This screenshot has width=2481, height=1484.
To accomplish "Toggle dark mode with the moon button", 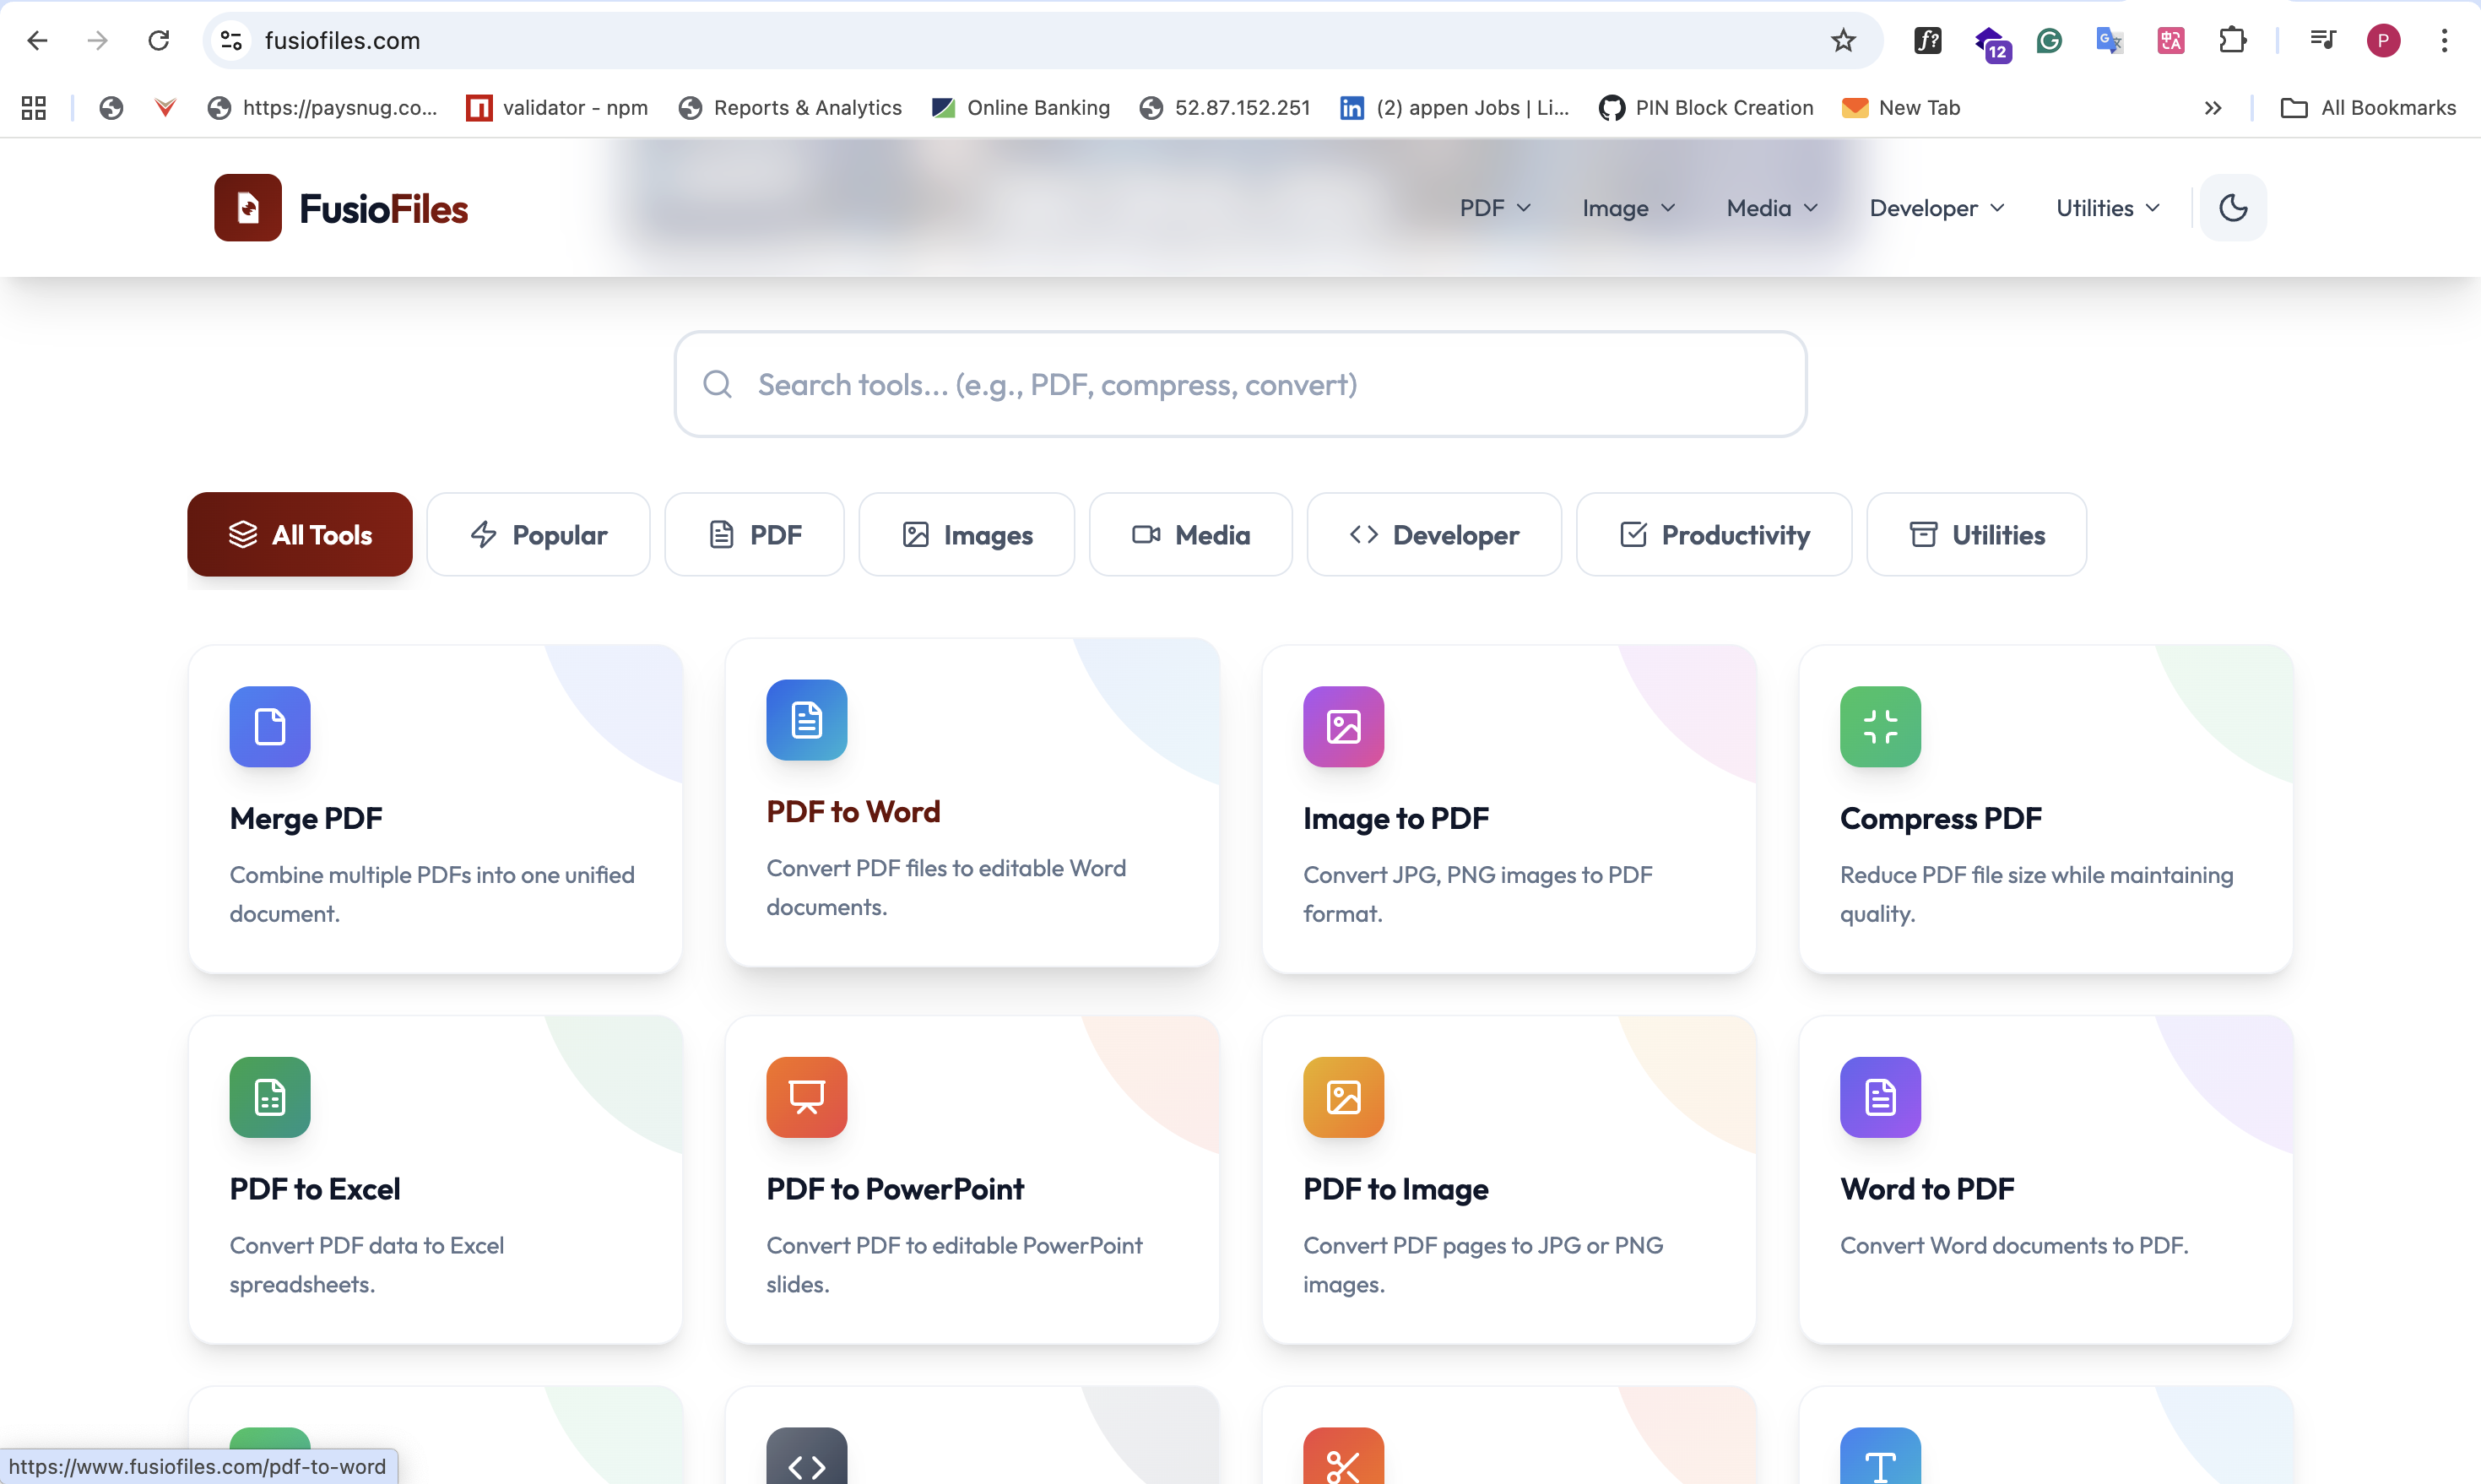I will (x=2233, y=207).
